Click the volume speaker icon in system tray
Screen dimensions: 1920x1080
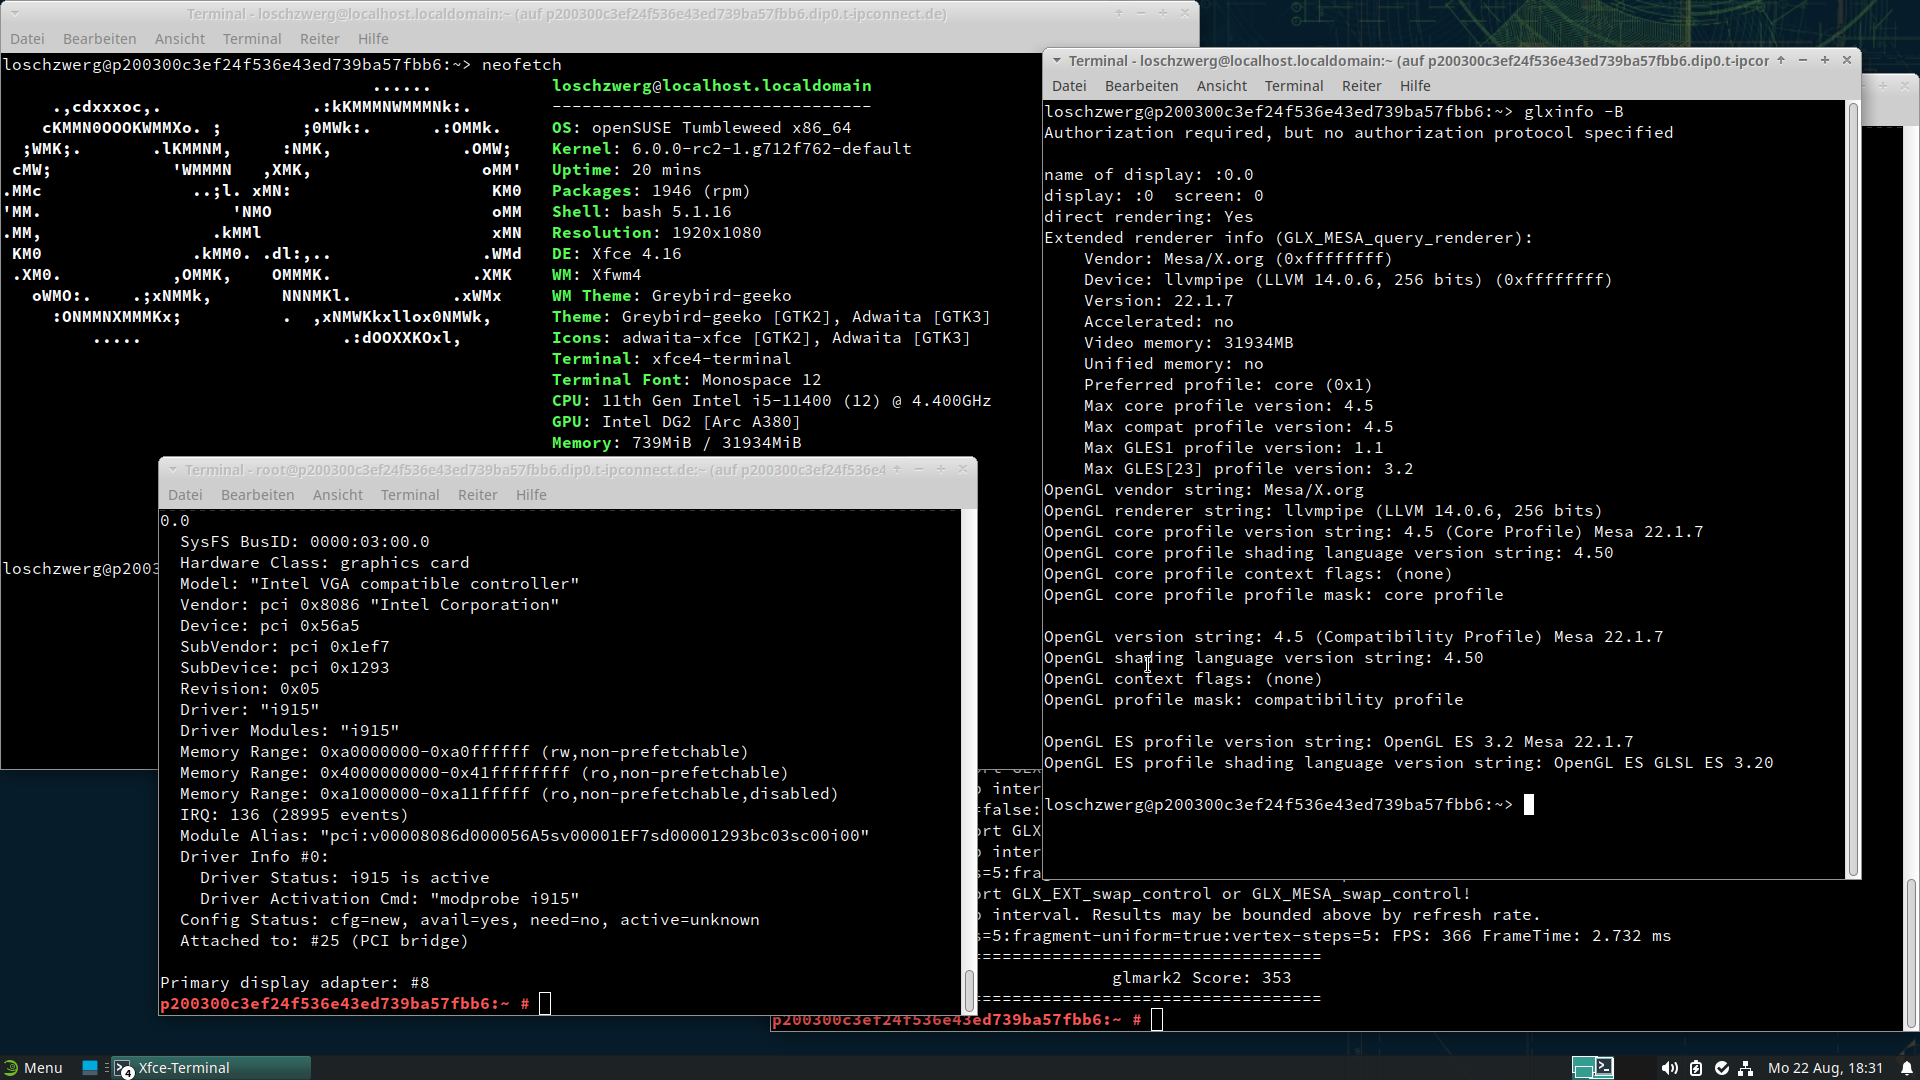tap(1669, 1068)
